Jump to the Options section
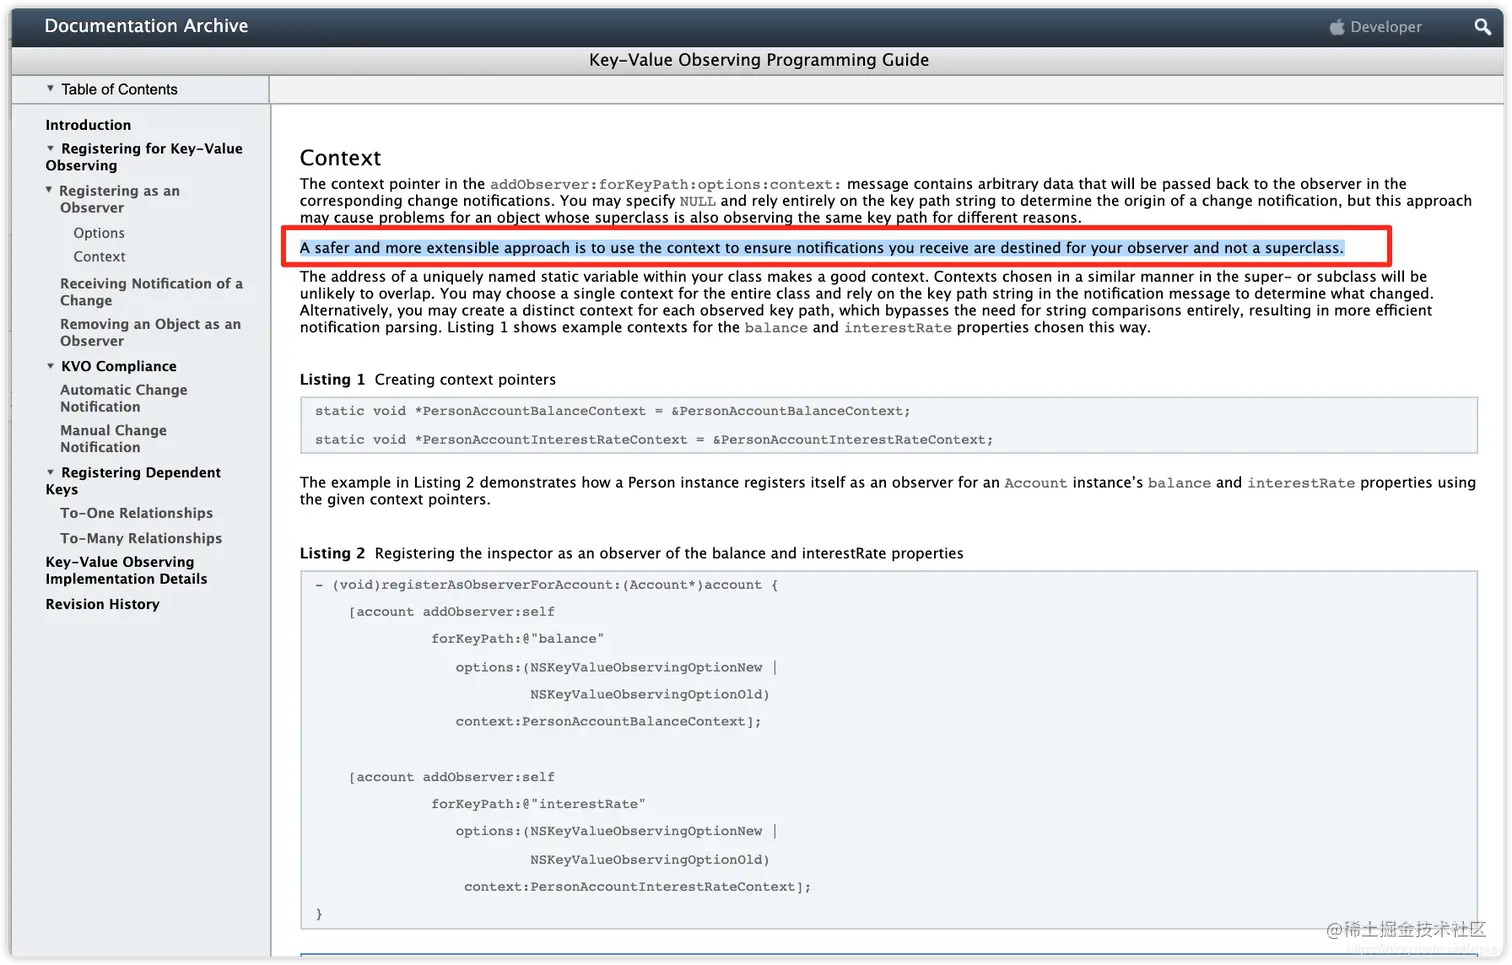This screenshot has width=1512, height=965. click(99, 233)
